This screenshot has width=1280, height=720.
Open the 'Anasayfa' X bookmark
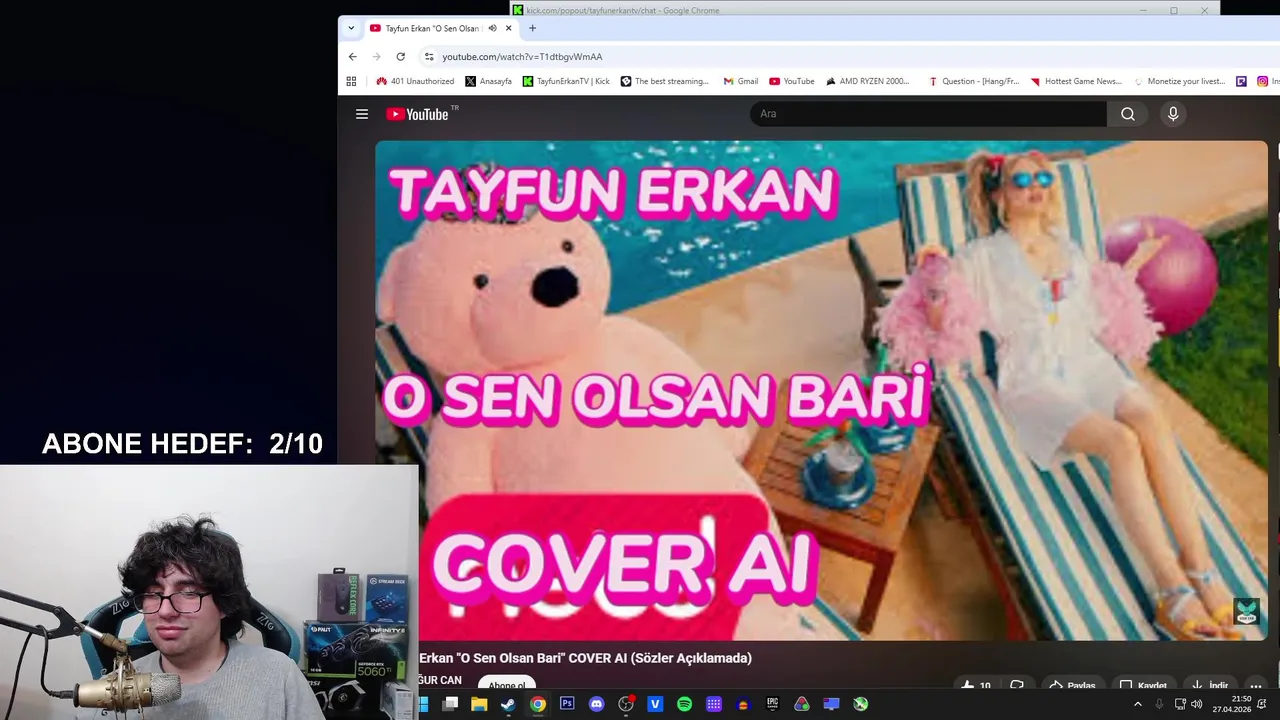coord(488,81)
